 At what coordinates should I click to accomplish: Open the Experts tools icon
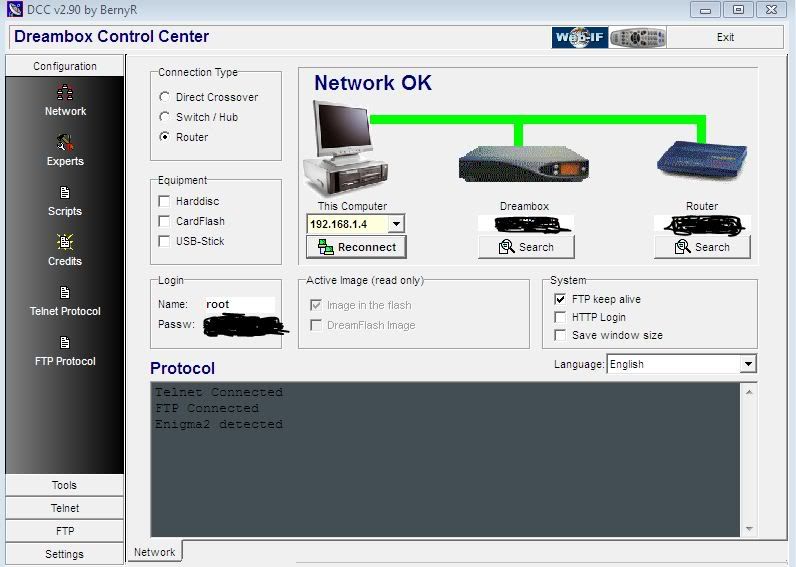pyautogui.click(x=65, y=143)
